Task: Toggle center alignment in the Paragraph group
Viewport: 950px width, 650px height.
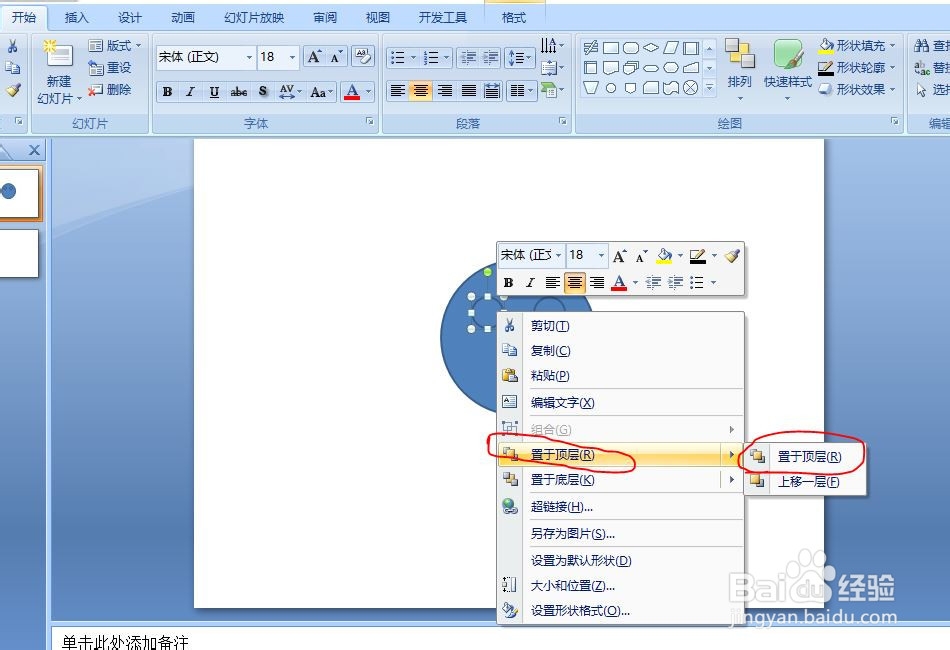Action: click(x=421, y=92)
